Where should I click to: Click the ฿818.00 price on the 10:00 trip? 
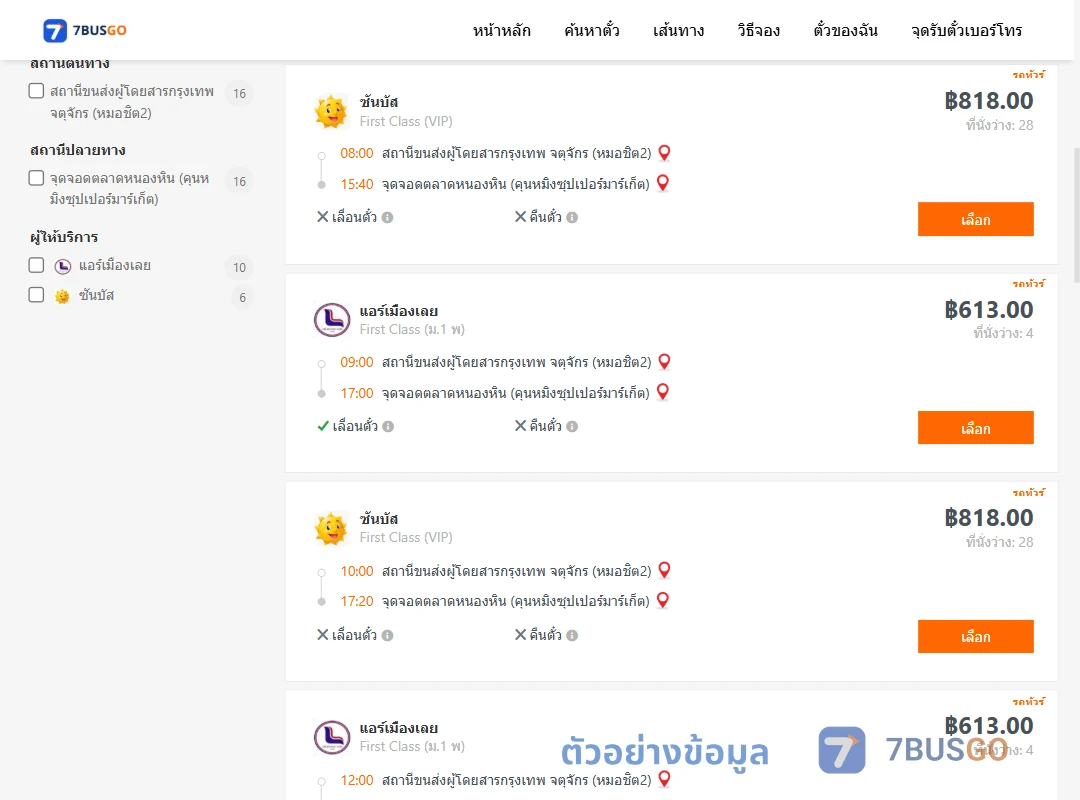pyautogui.click(x=988, y=517)
